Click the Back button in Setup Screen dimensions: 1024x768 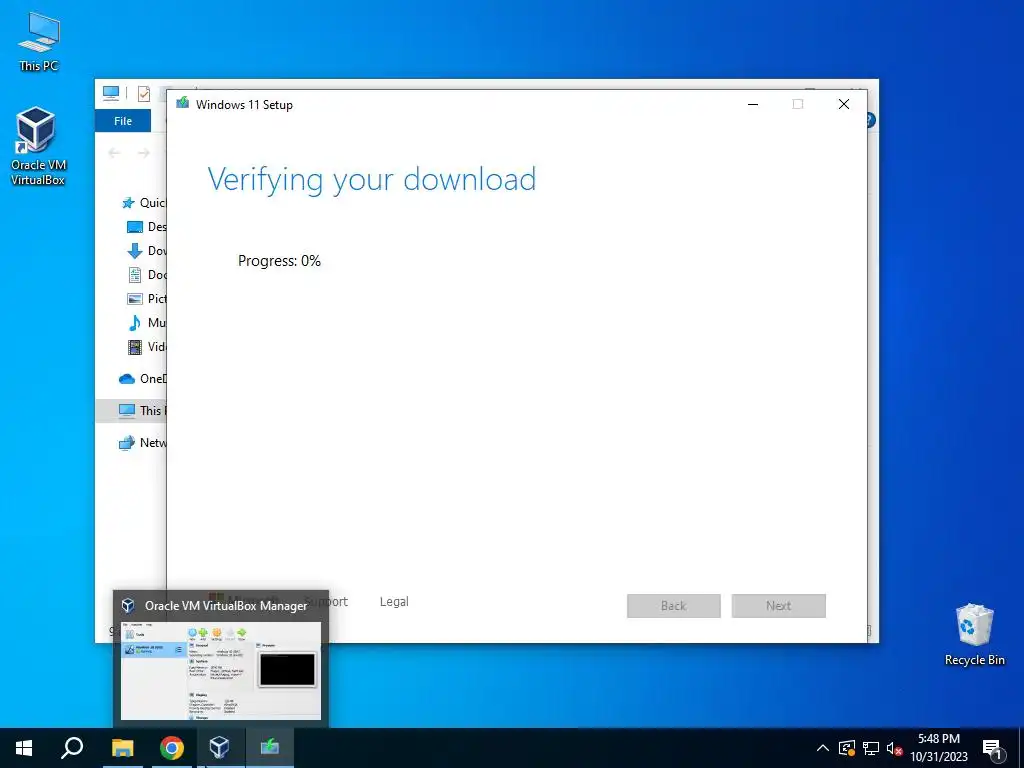click(x=673, y=606)
